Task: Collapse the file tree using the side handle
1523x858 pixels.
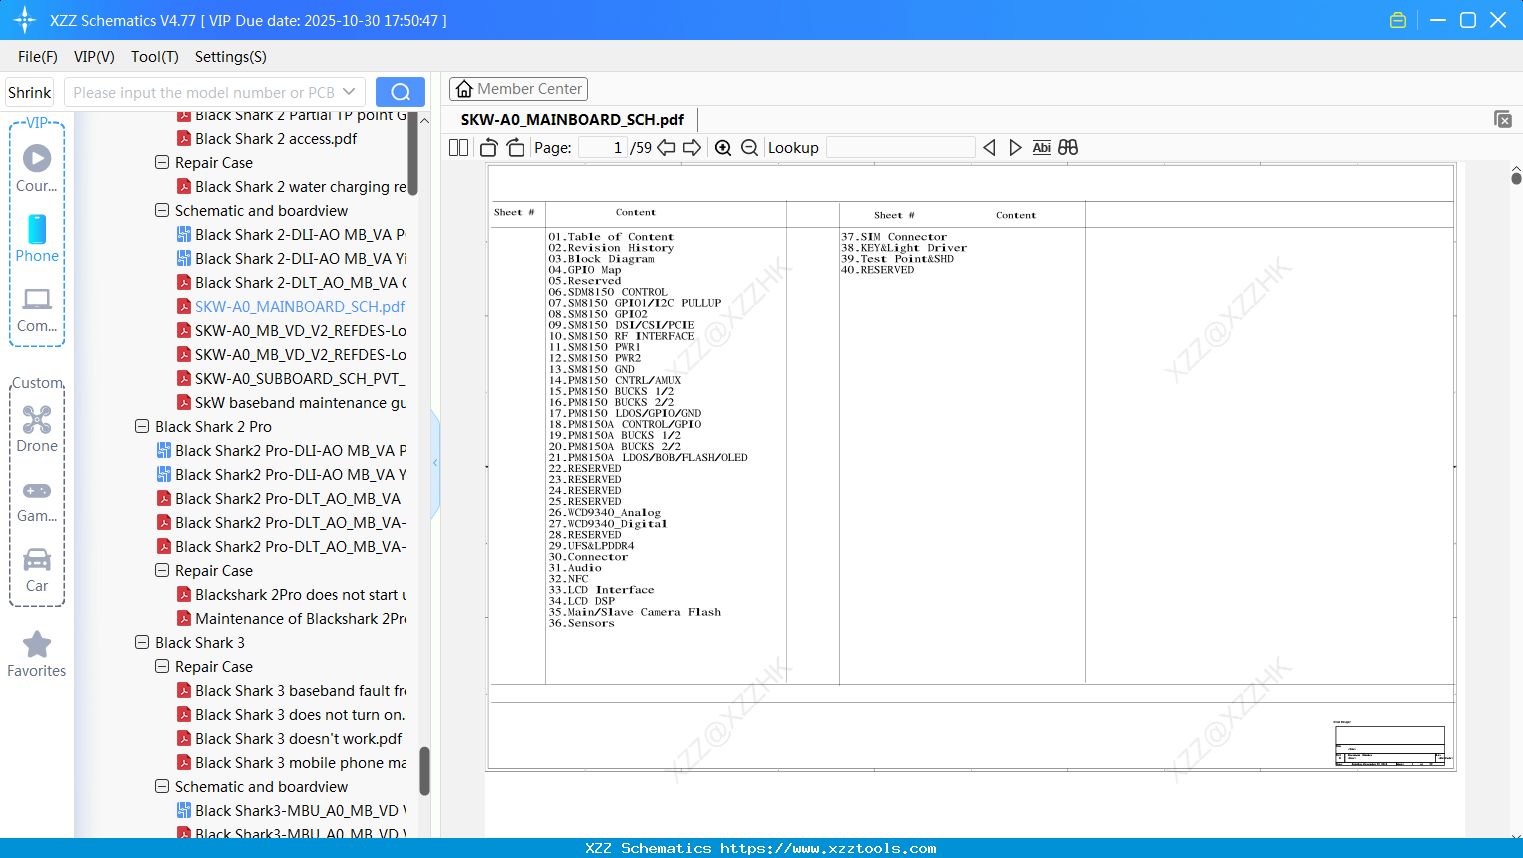Action: (435, 463)
